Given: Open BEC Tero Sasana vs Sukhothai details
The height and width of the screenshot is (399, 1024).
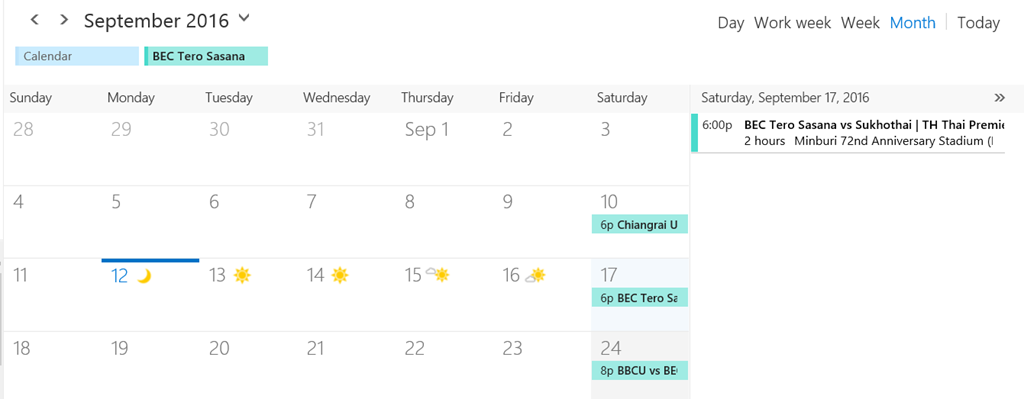Looking at the screenshot, I should pos(848,133).
